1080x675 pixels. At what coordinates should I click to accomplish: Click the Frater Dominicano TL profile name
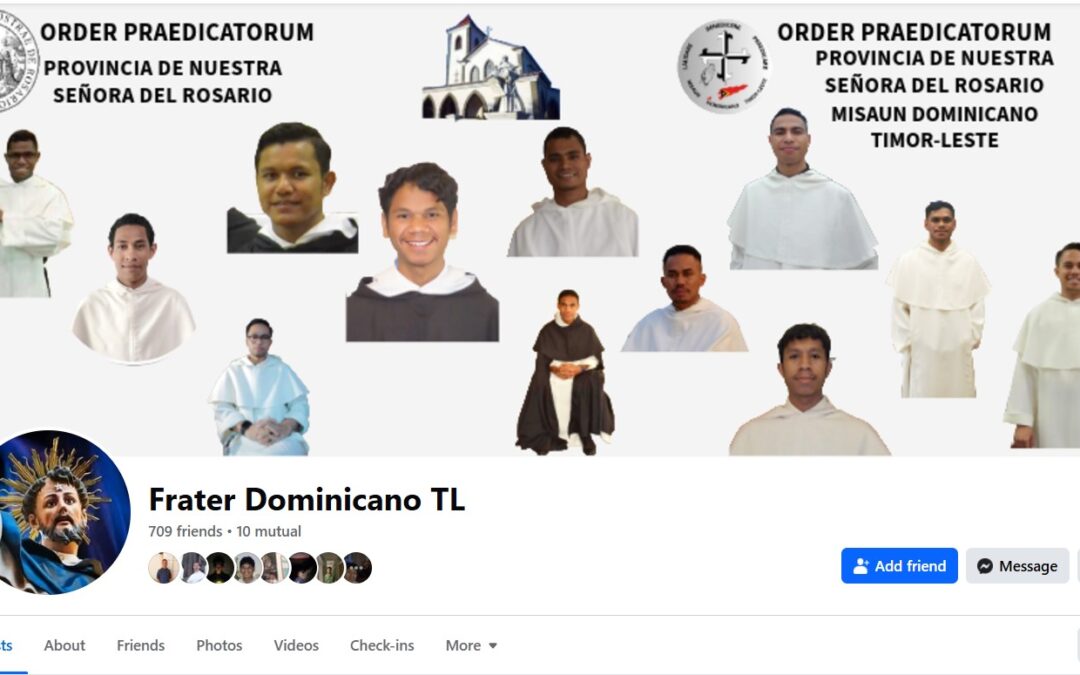307,499
